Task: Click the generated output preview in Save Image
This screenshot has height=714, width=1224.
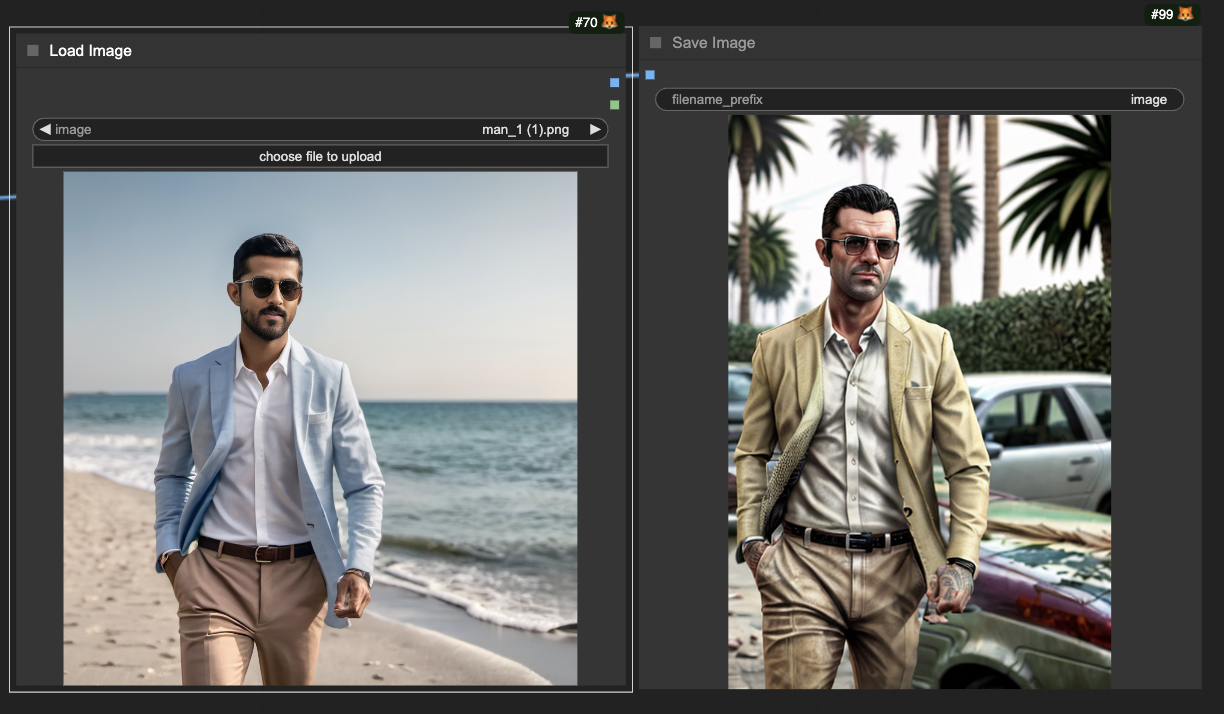Action: pyautogui.click(x=919, y=401)
